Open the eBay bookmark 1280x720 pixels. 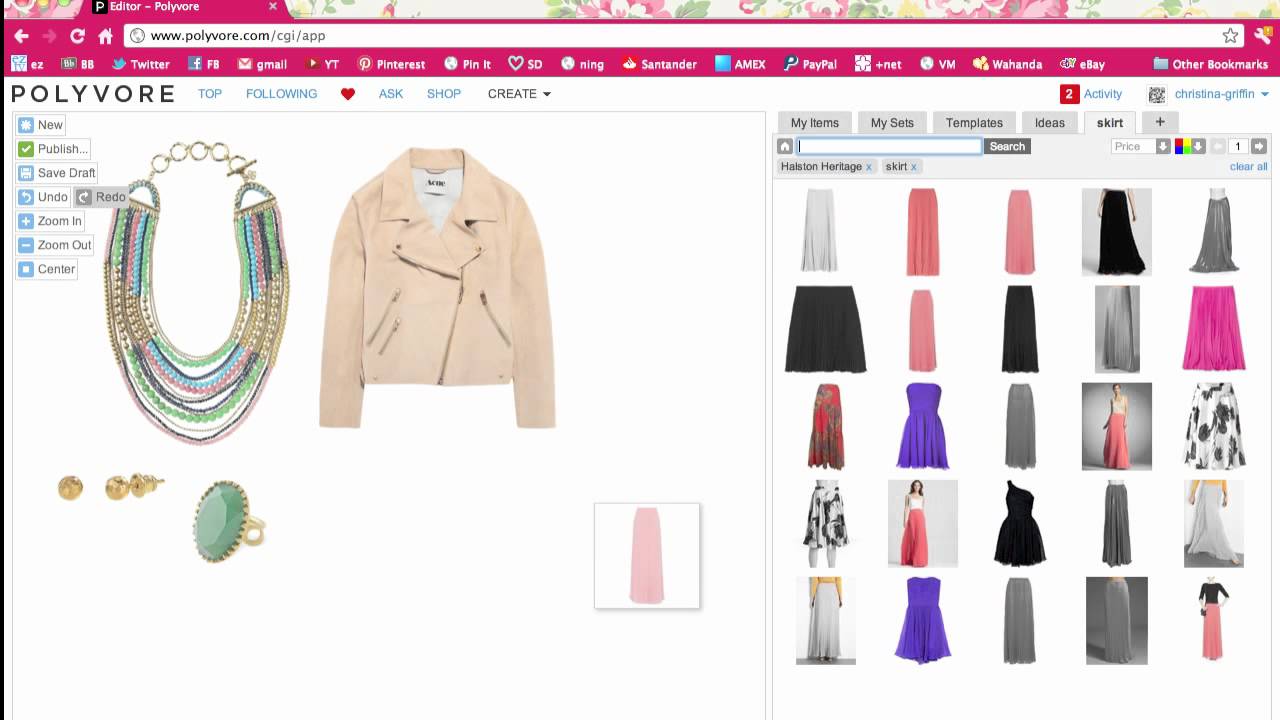[1082, 64]
